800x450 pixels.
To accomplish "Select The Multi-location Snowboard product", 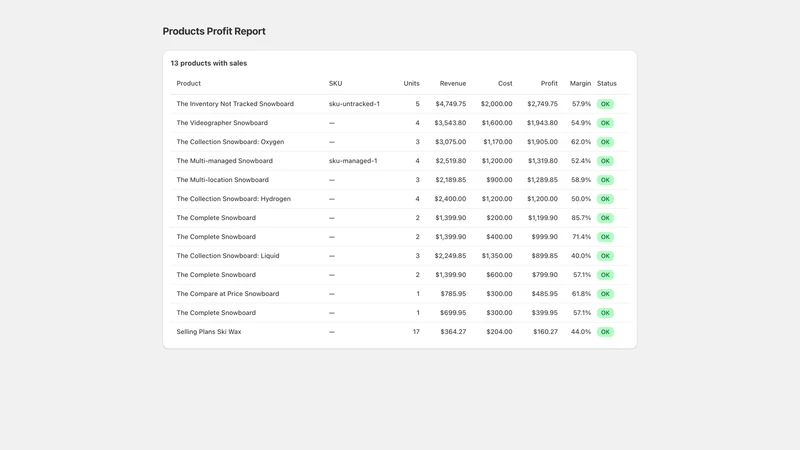I will pyautogui.click(x=222, y=180).
